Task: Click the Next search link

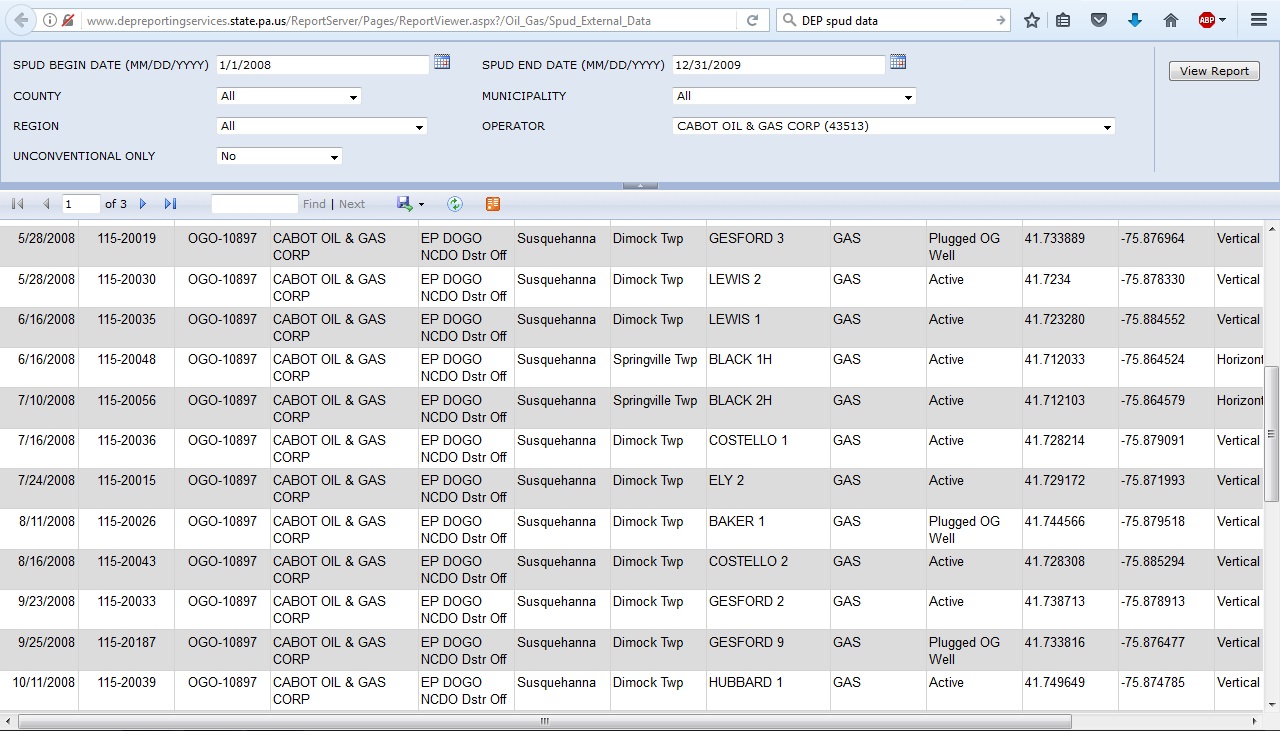Action: 352,204
